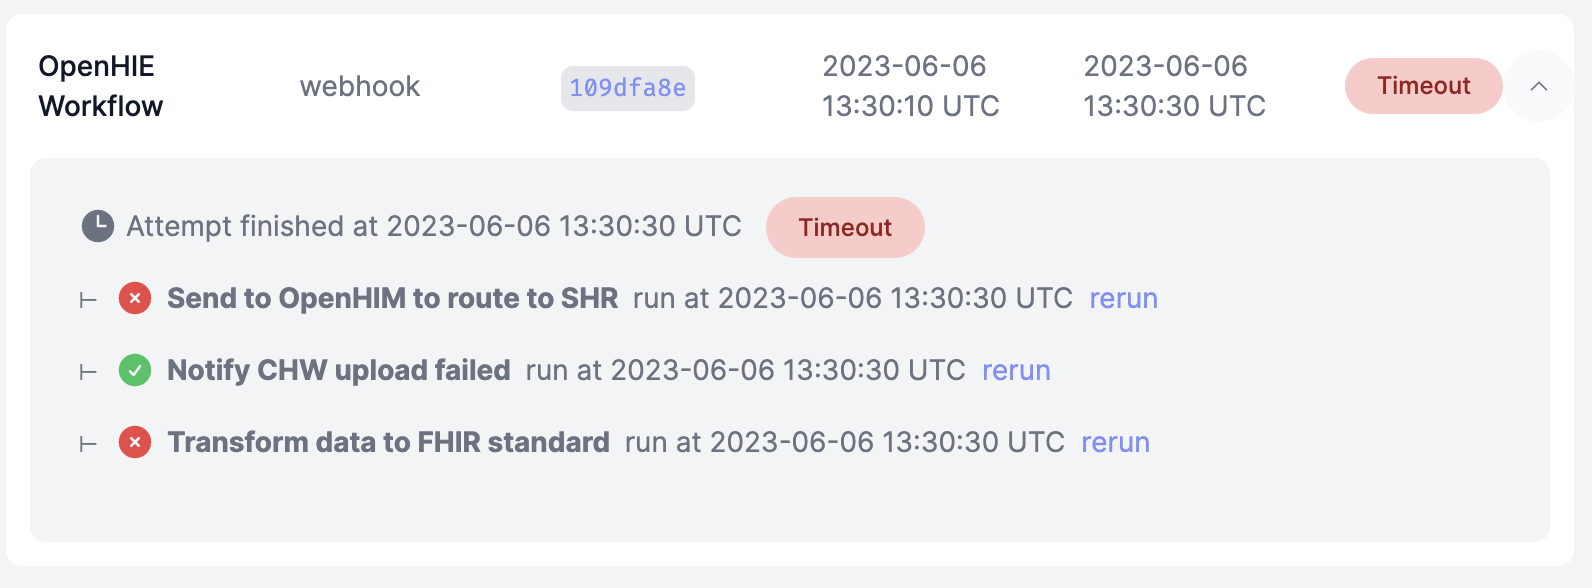Select the Send to OpenHIM to route to SHR step

tap(393, 298)
